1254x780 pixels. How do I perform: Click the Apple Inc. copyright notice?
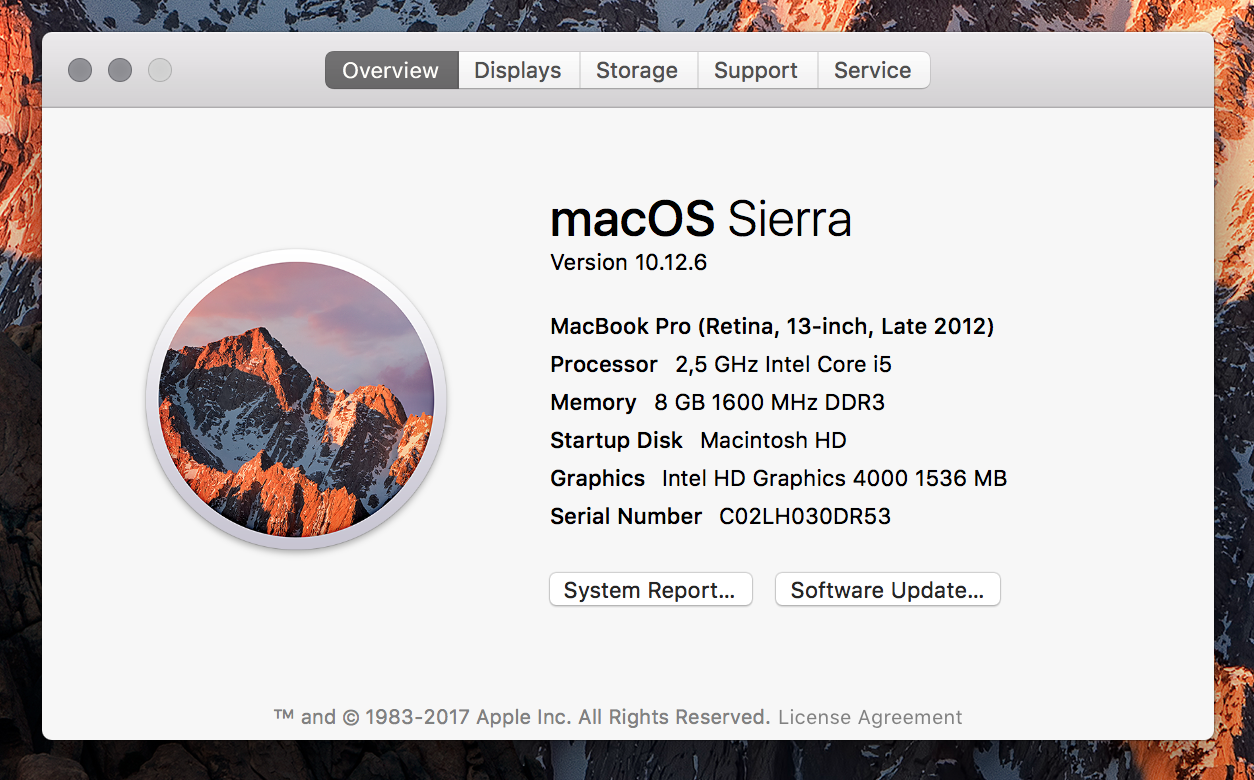(522, 717)
